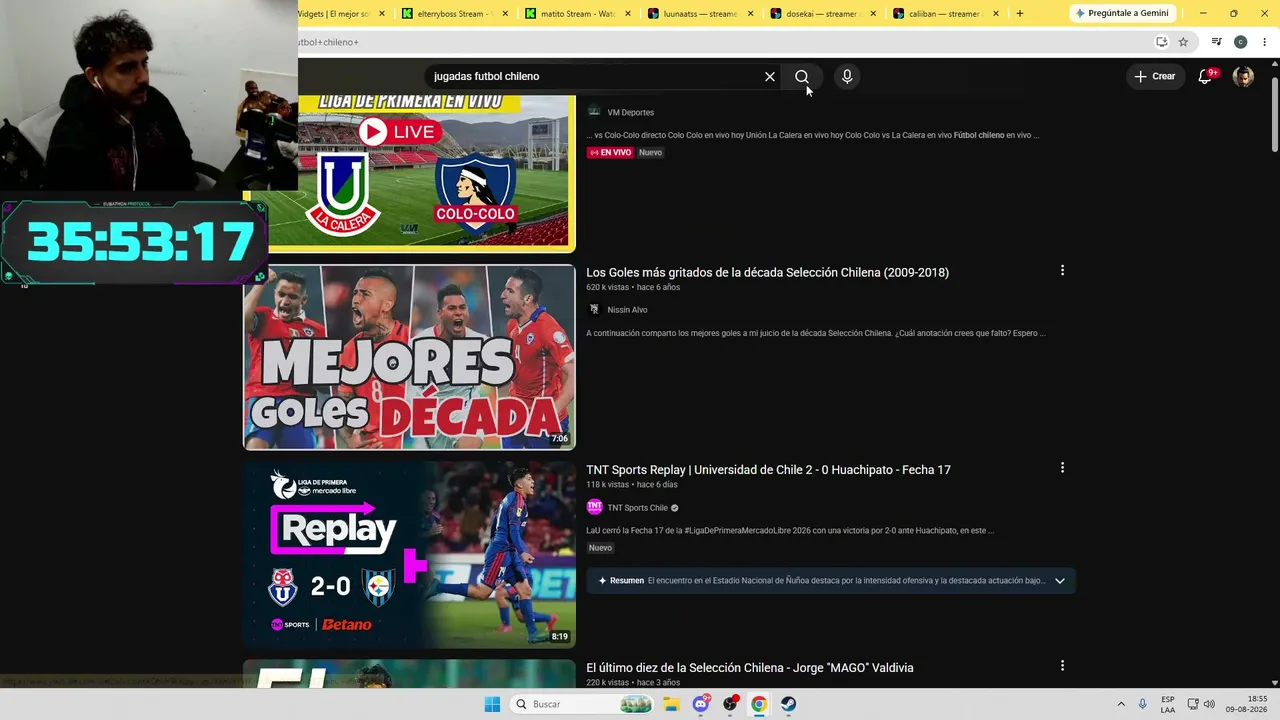1280x720 pixels.
Task: Click the YouTube search magnifier button
Action: [x=802, y=77]
